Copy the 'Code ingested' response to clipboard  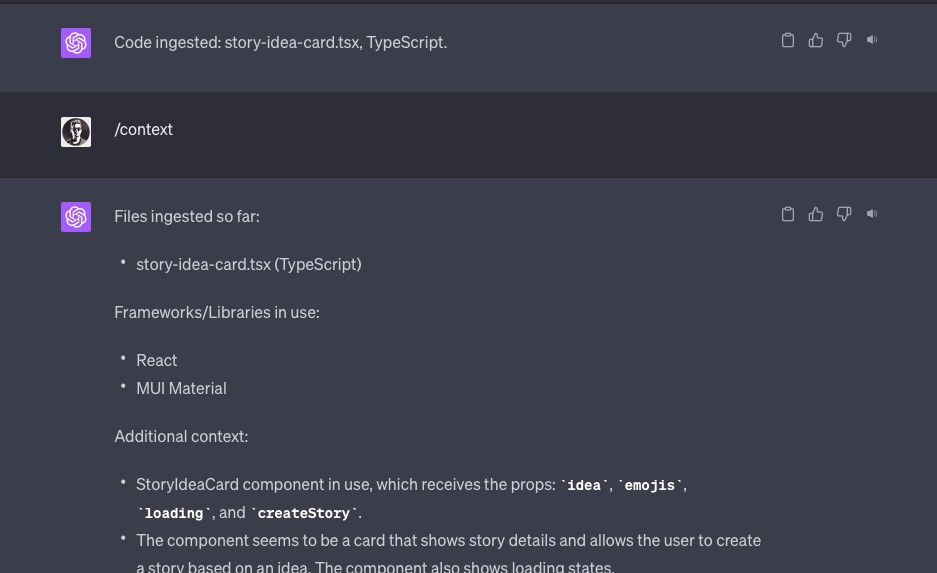tap(788, 40)
